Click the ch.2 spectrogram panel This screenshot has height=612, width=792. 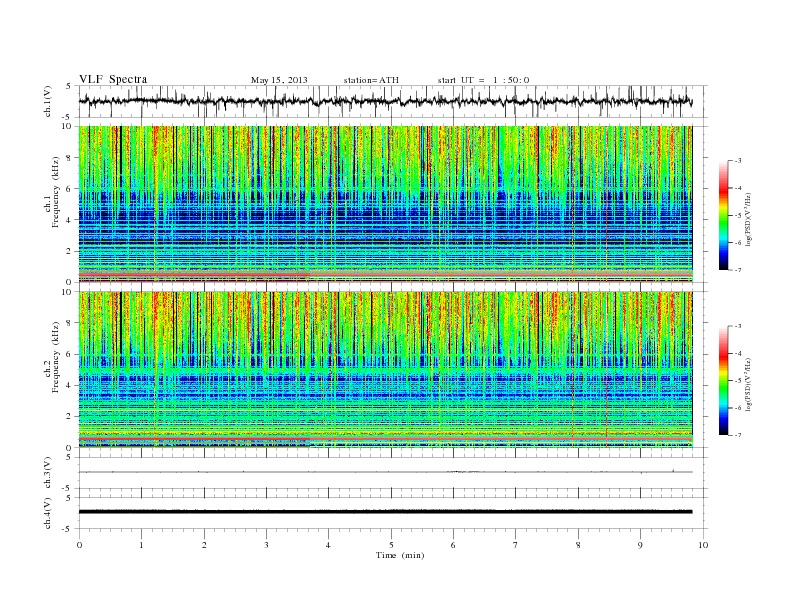coord(385,370)
